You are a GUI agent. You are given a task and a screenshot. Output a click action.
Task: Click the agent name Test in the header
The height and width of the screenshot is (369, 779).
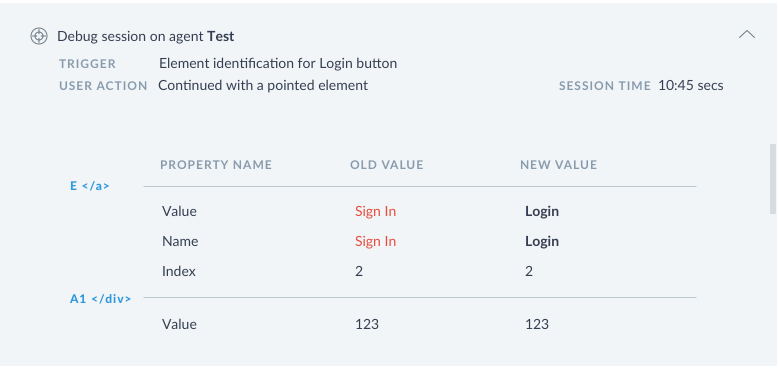pyautogui.click(x=221, y=36)
